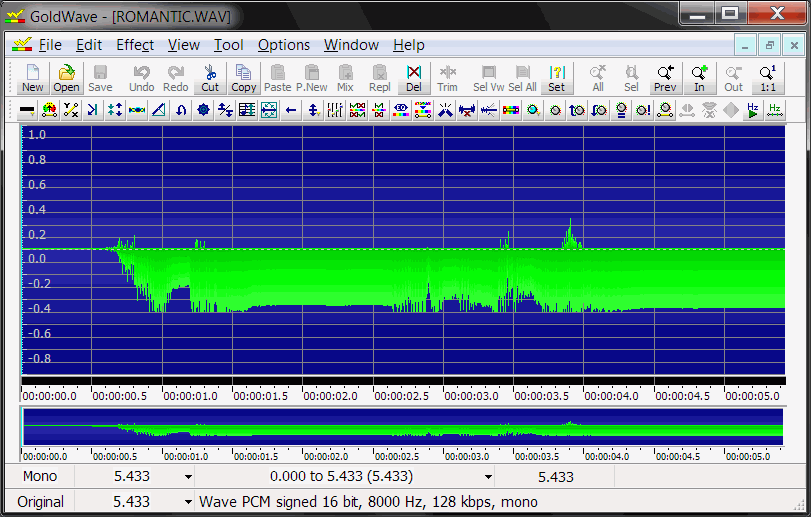Image resolution: width=811 pixels, height=517 pixels.
Task: Click the last green Hz icon in effects toolbar
Action: 774,110
